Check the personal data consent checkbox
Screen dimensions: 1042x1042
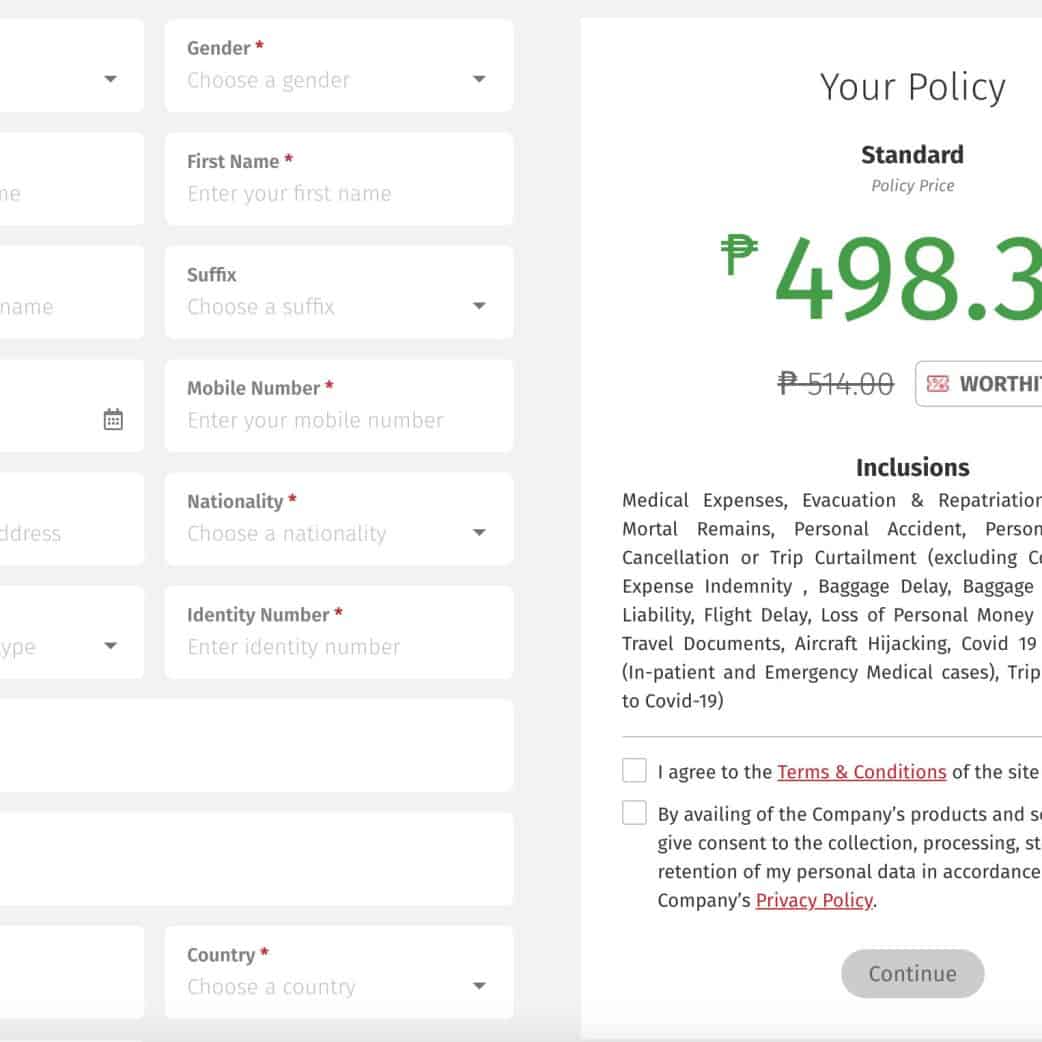tap(634, 812)
